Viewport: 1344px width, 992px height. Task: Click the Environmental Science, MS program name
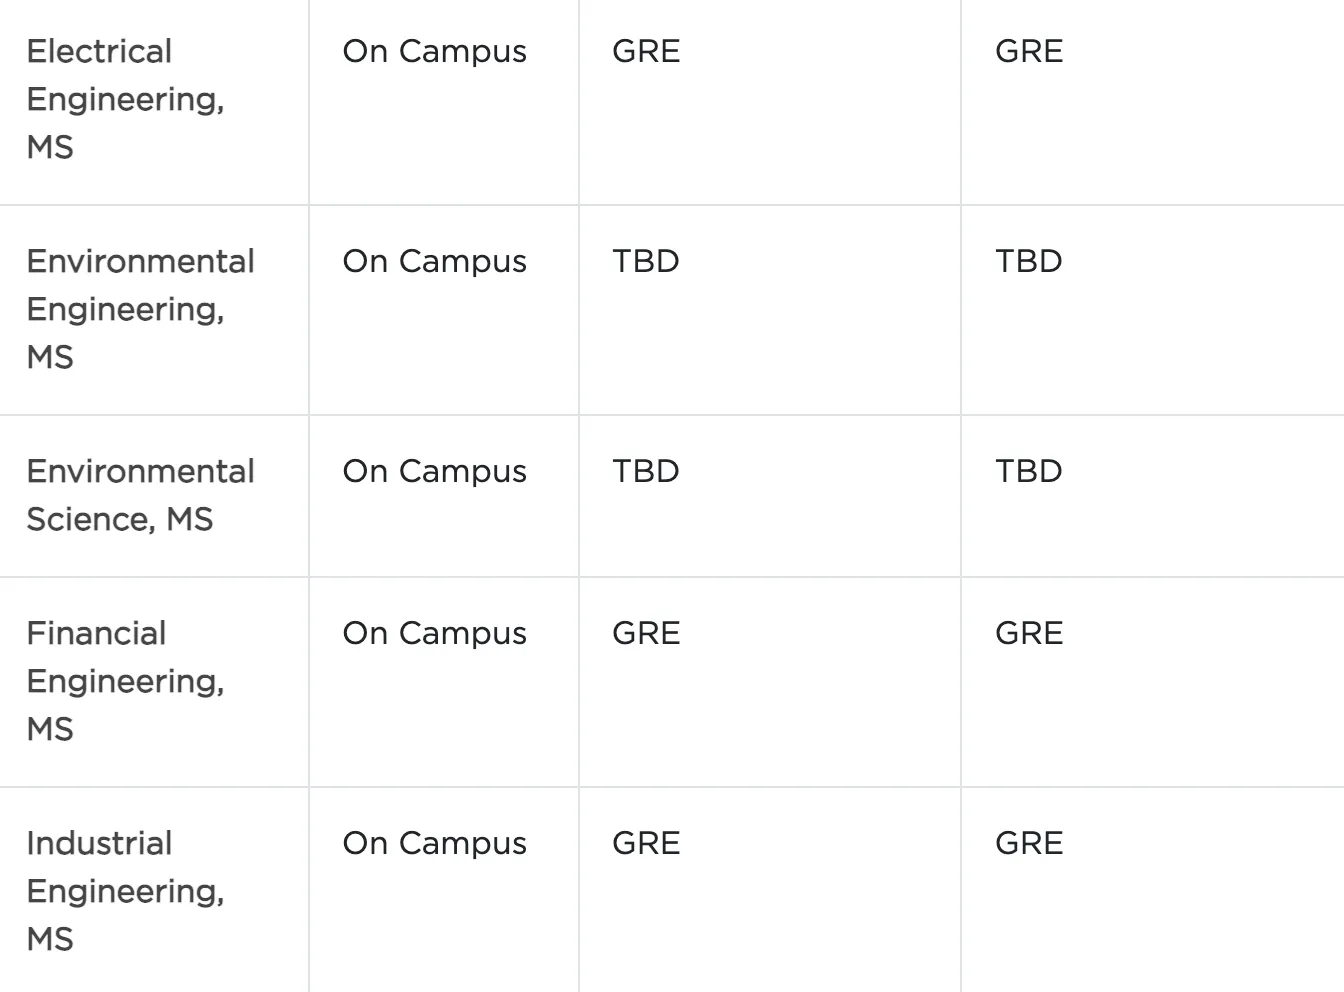pyautogui.click(x=140, y=495)
